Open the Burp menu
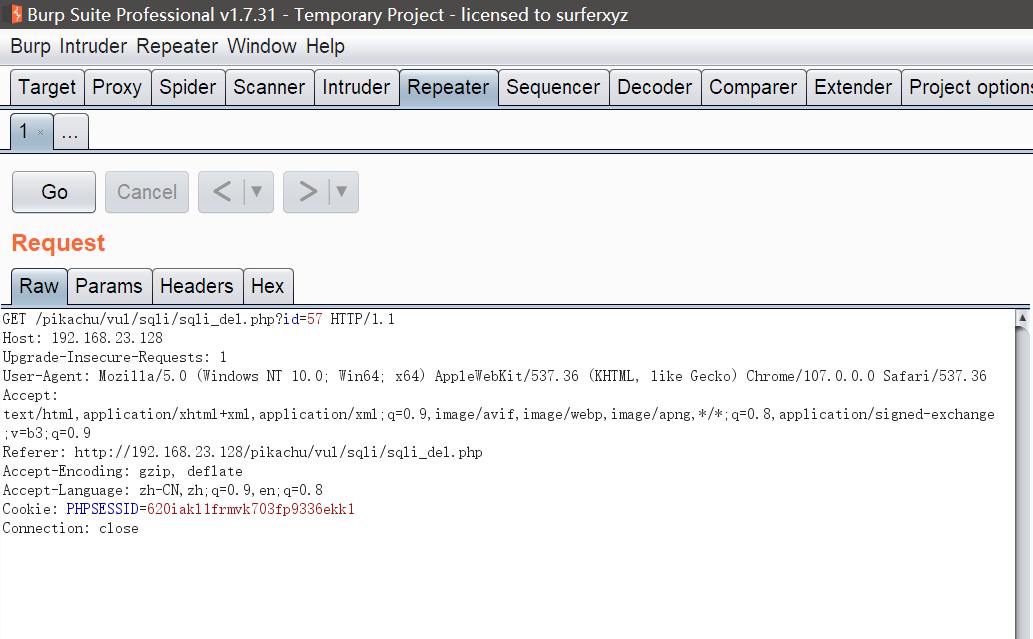 click(x=30, y=46)
